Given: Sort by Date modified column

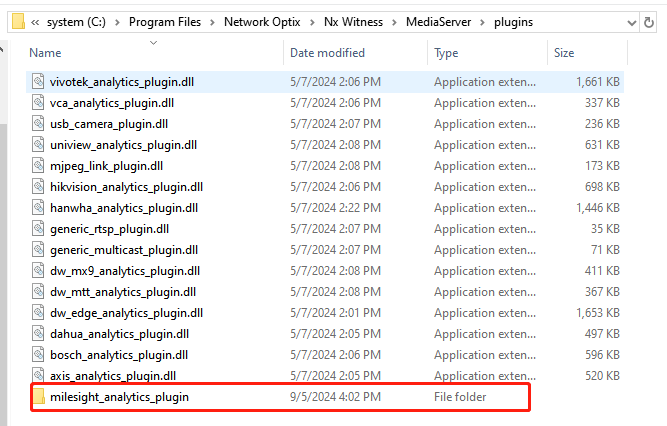Looking at the screenshot, I should tap(327, 53).
